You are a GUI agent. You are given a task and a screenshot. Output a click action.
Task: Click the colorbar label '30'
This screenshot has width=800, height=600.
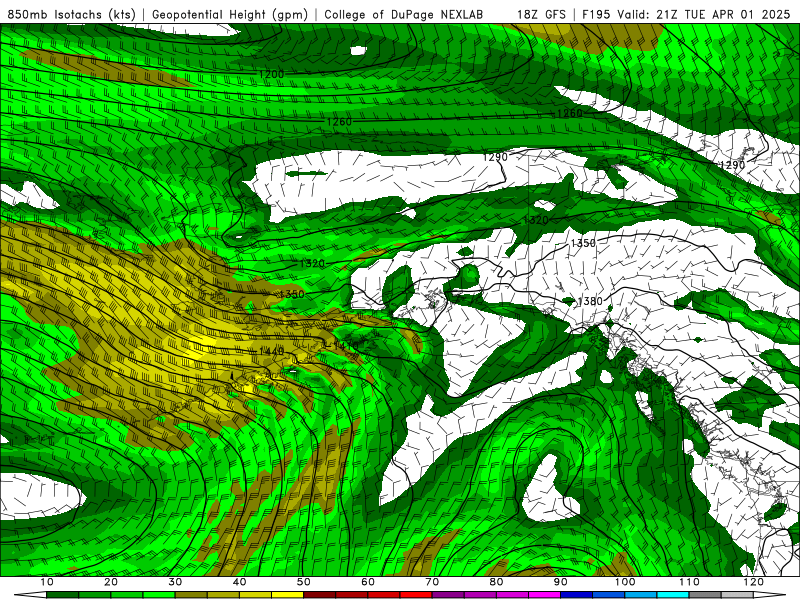tap(175, 582)
